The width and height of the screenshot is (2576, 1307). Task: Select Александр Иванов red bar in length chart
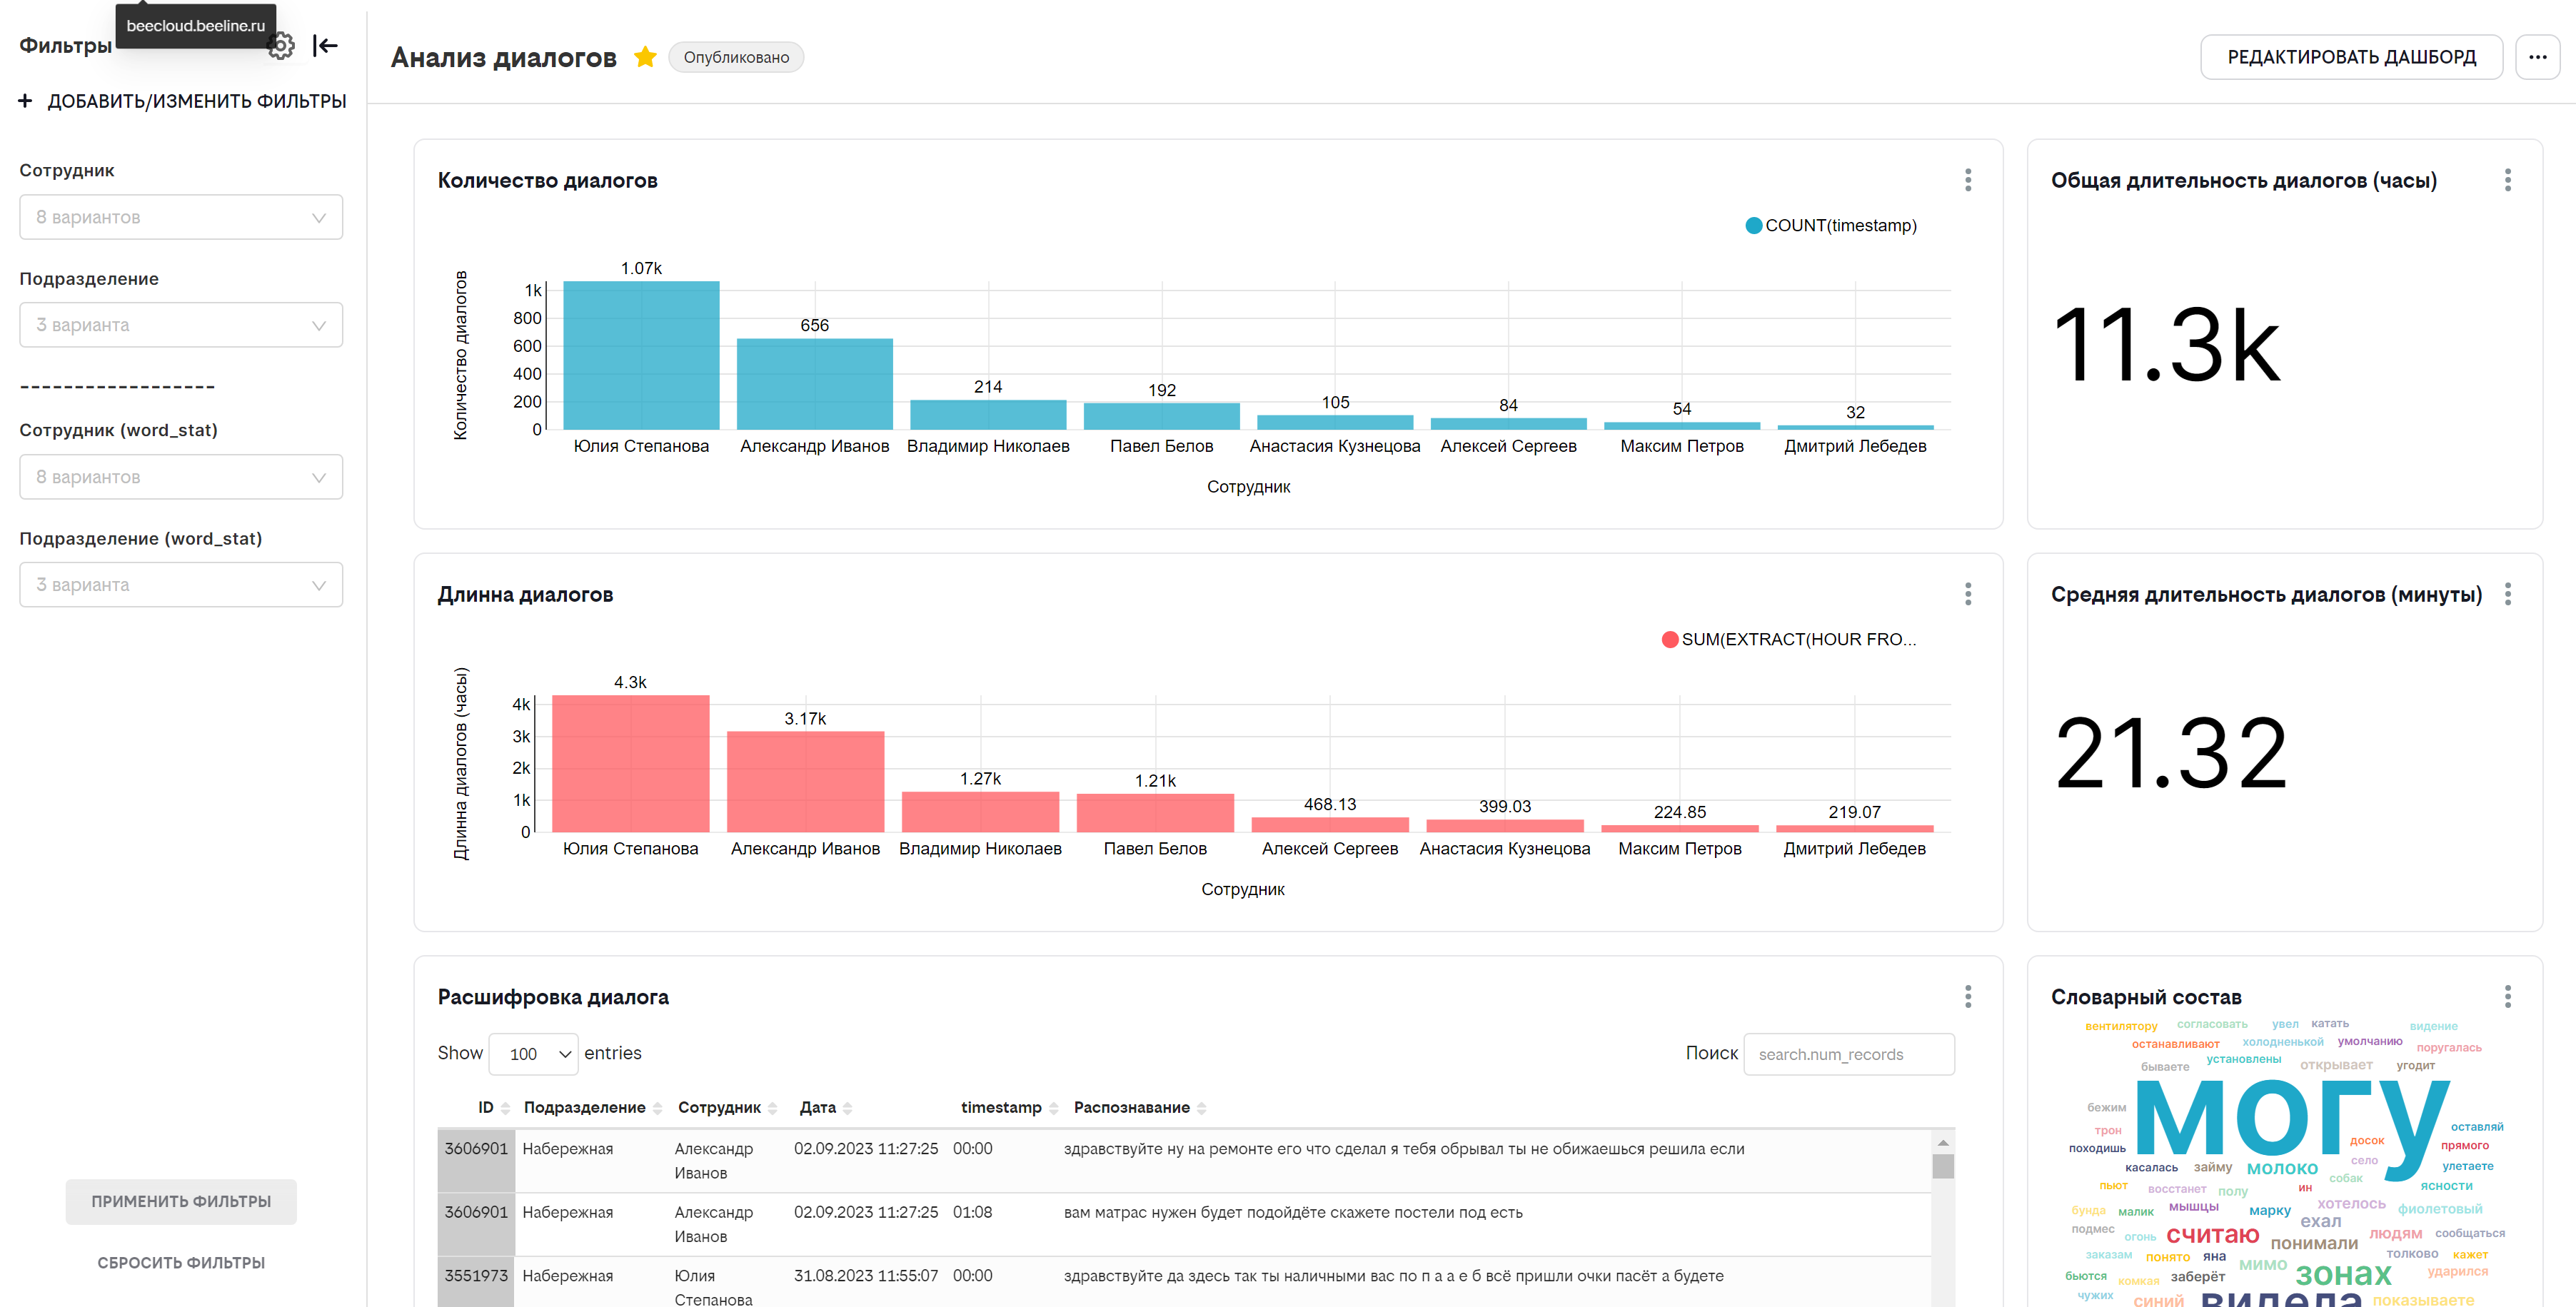(x=805, y=781)
